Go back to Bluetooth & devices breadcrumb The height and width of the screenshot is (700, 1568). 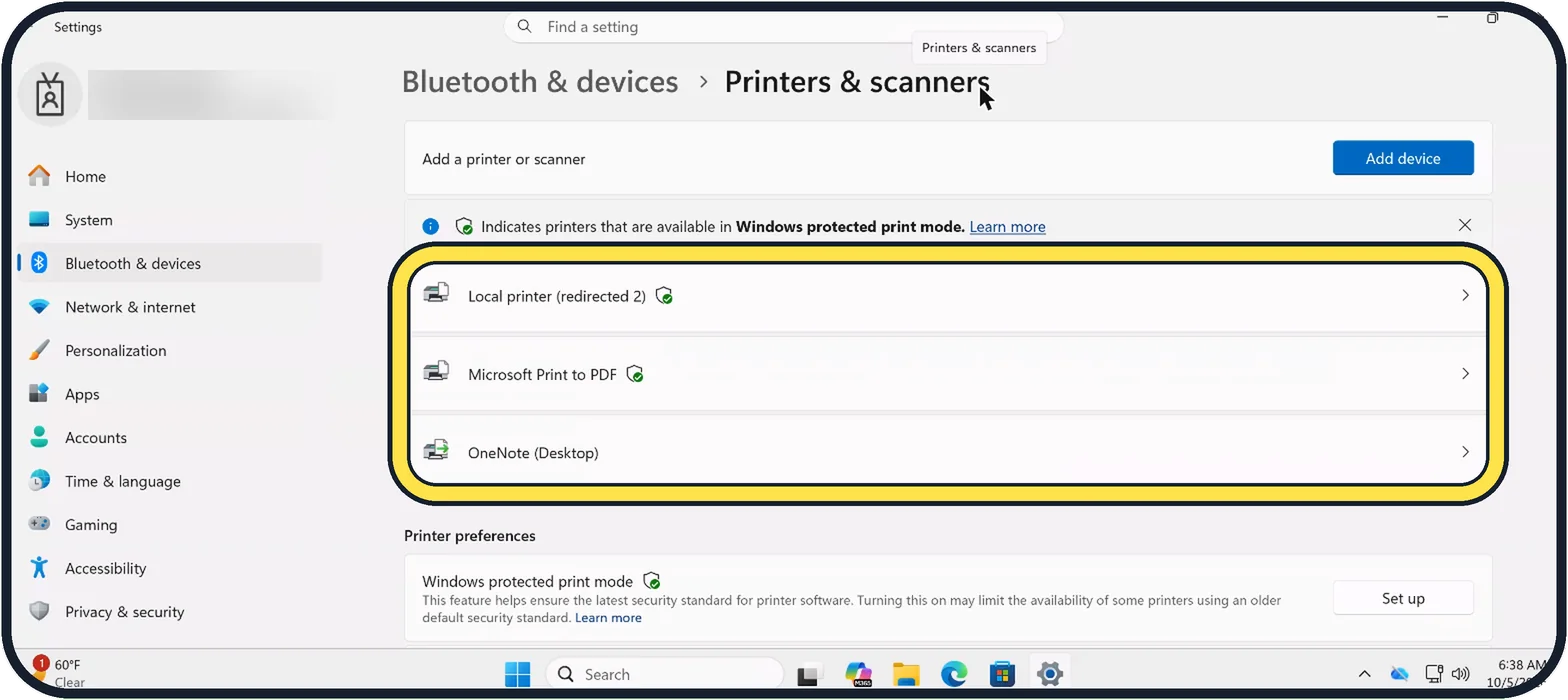[540, 82]
